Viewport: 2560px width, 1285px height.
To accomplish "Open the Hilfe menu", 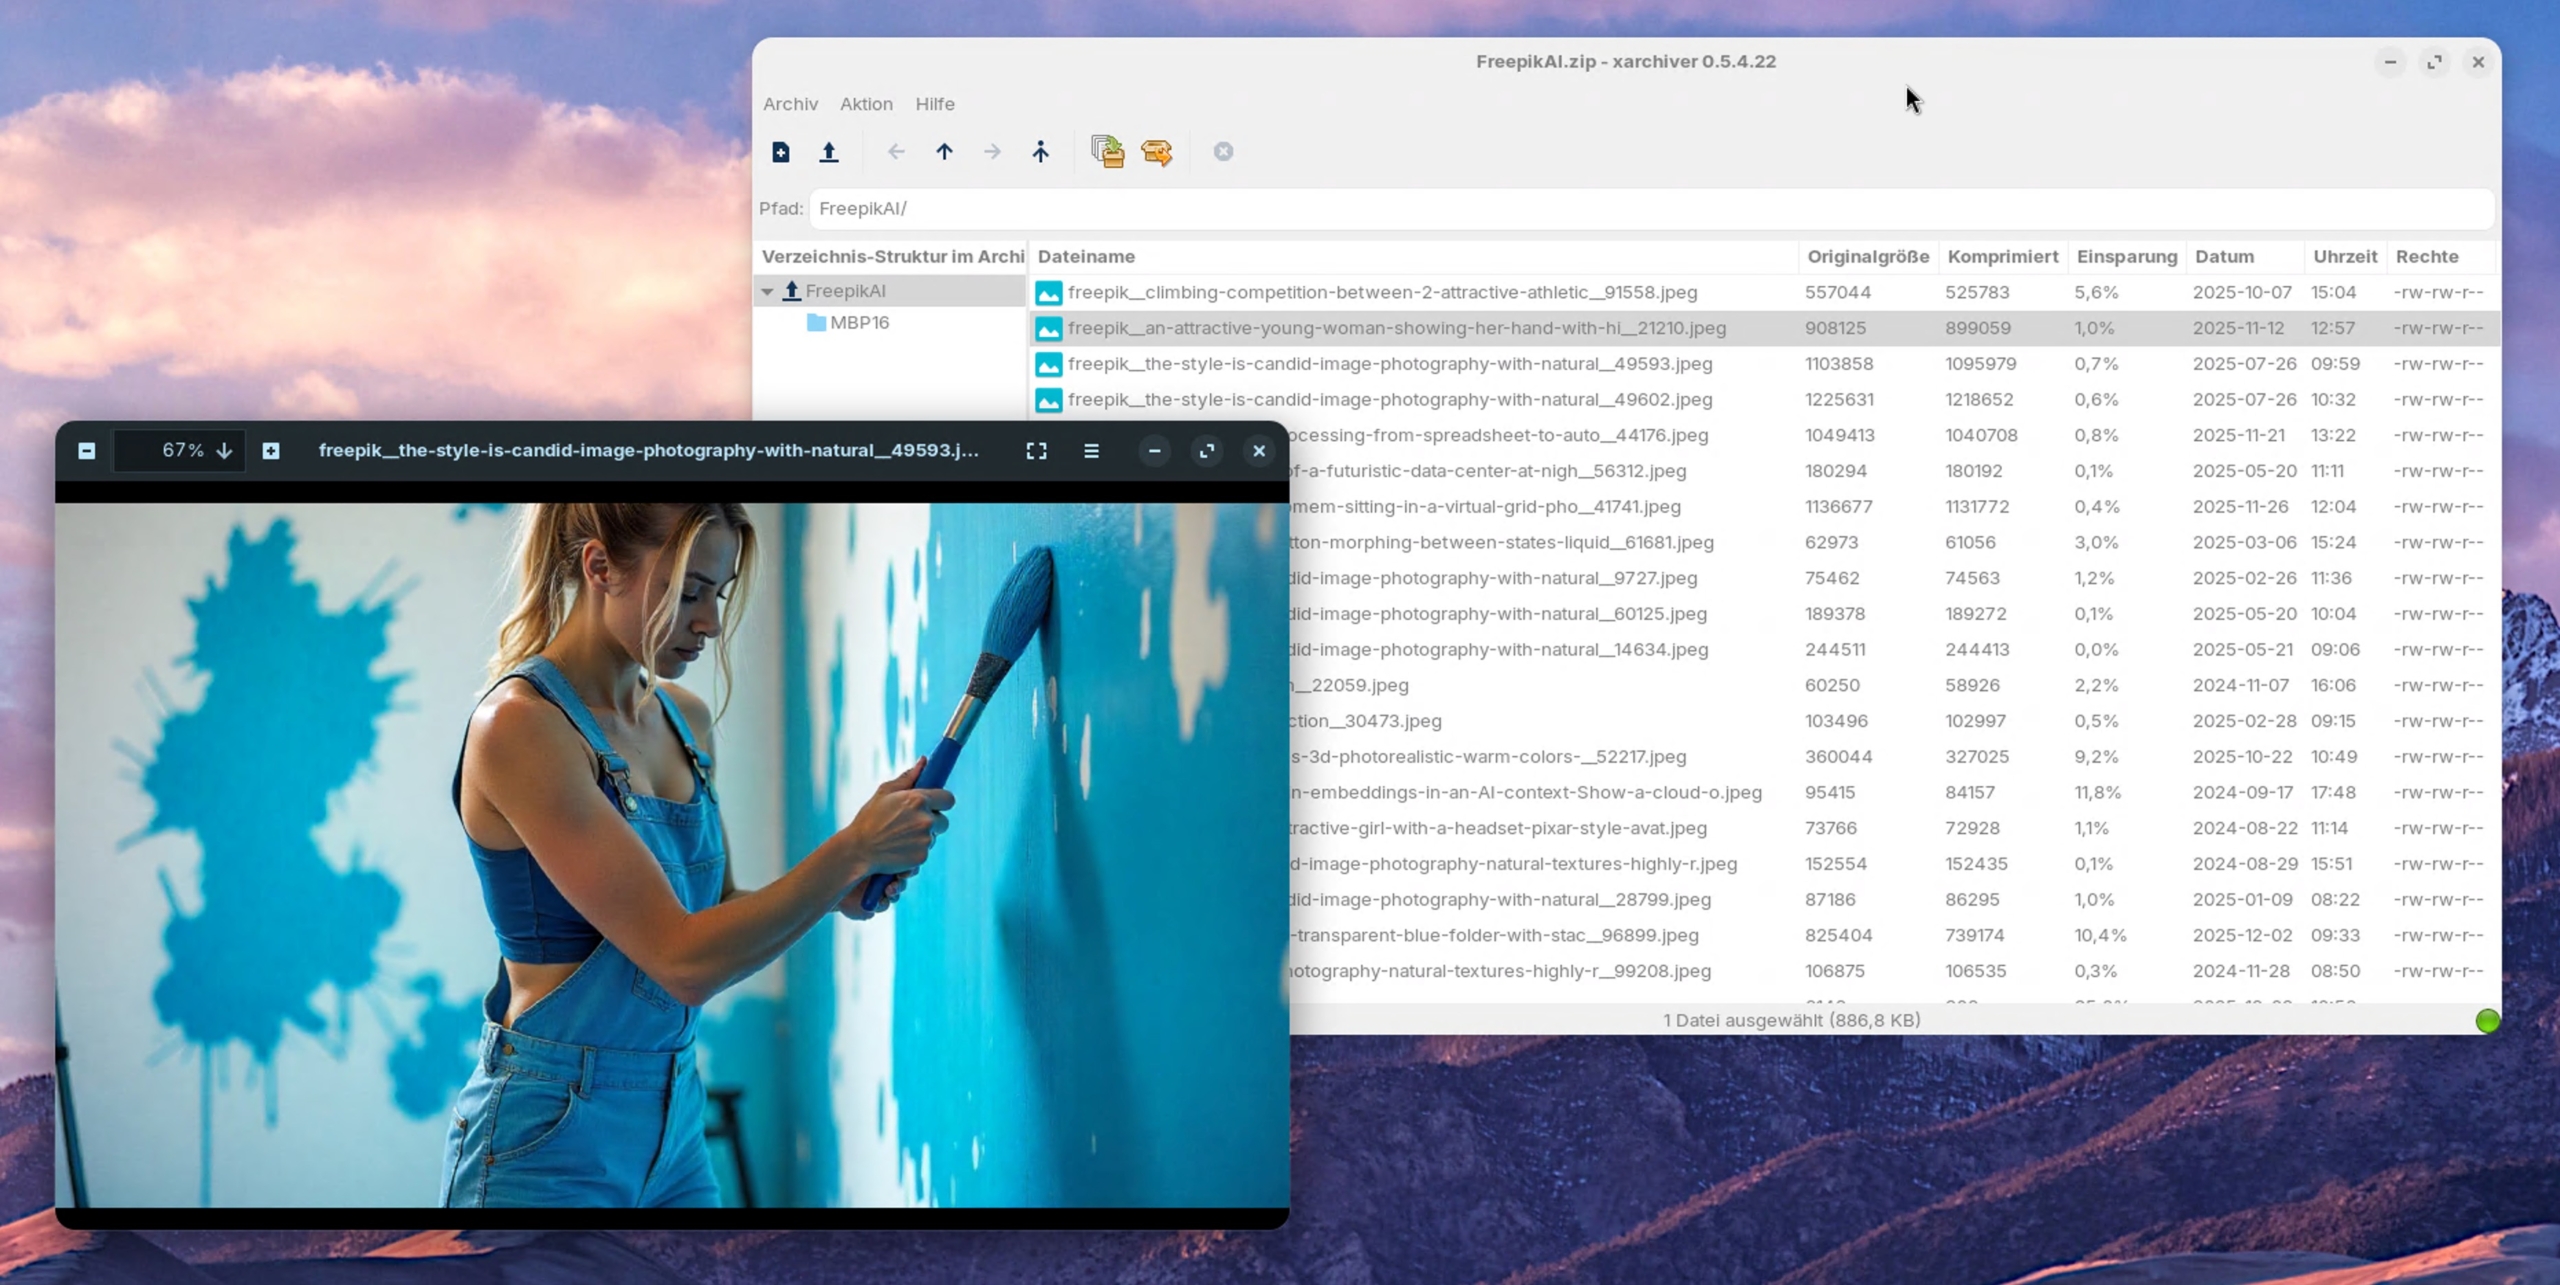I will point(934,104).
